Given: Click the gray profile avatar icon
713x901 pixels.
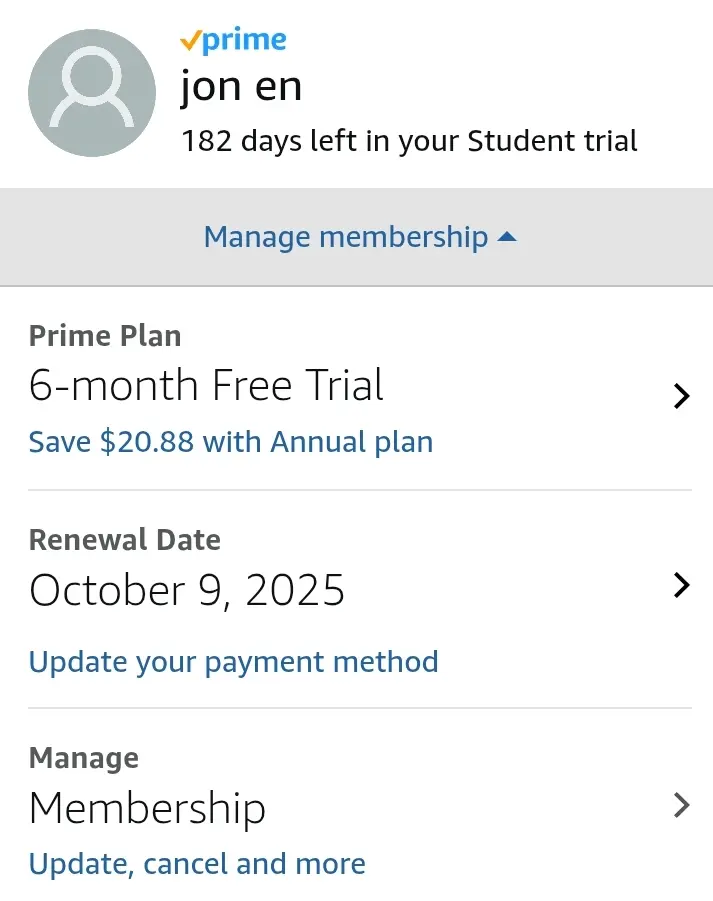Looking at the screenshot, I should (92, 93).
